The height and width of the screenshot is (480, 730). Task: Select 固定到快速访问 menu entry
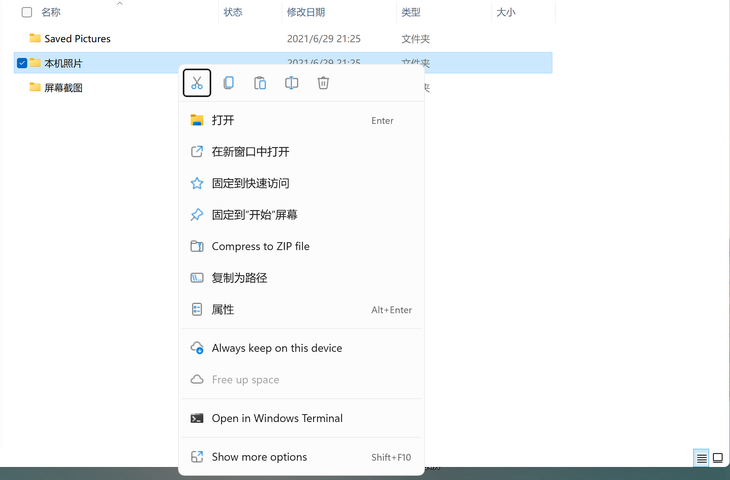coord(250,184)
